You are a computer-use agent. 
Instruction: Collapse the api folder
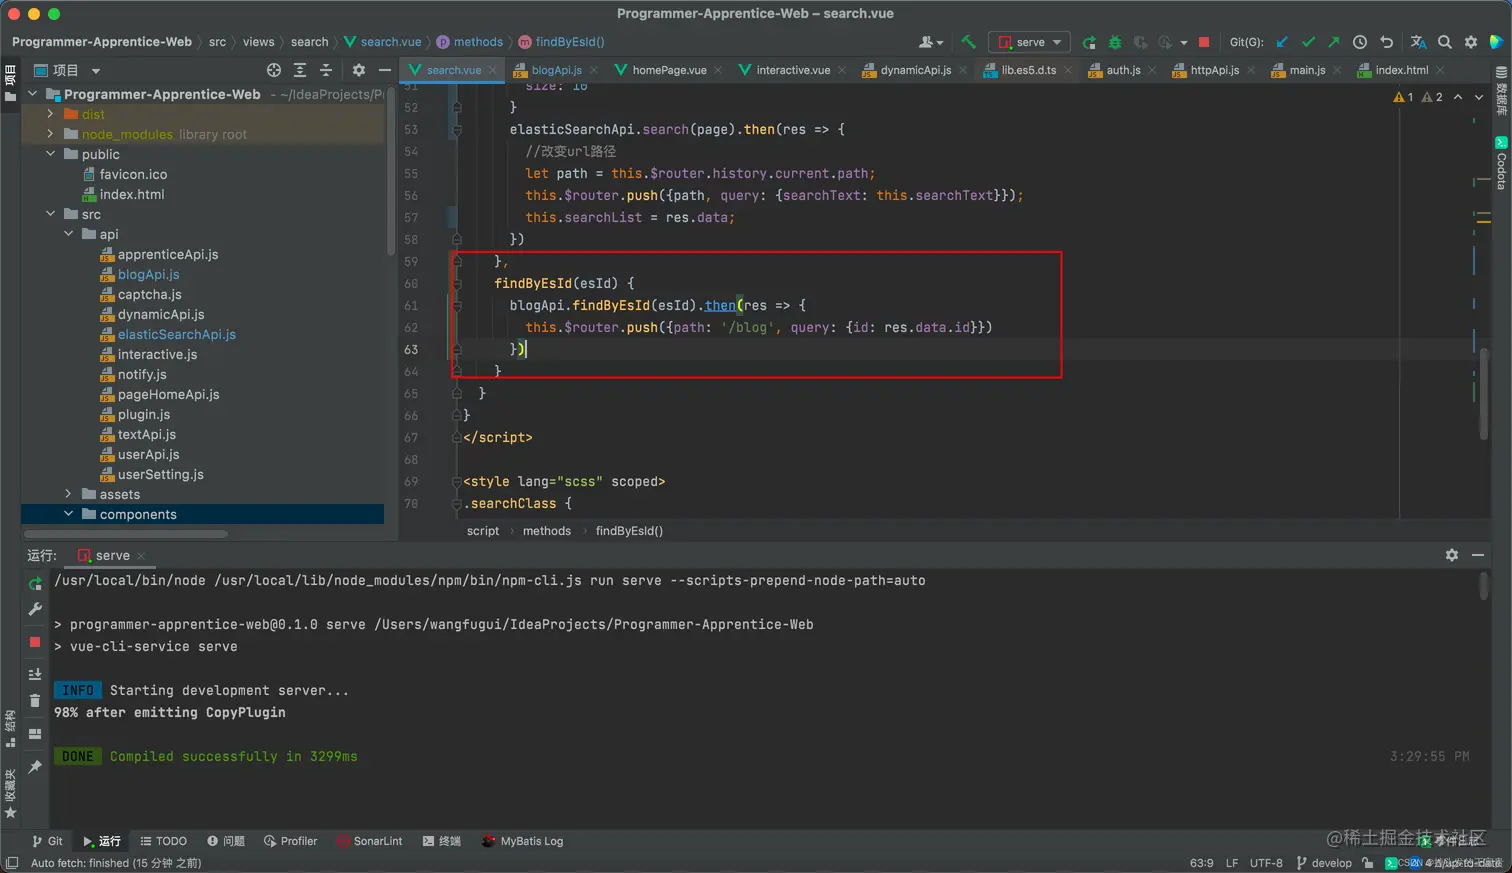(x=68, y=234)
